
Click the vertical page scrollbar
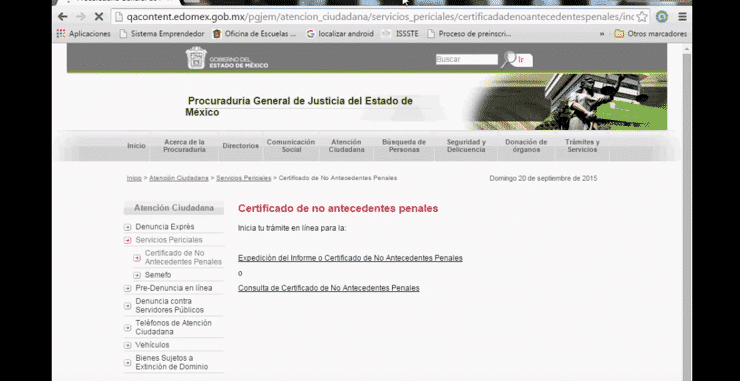pyautogui.click(x=687, y=212)
